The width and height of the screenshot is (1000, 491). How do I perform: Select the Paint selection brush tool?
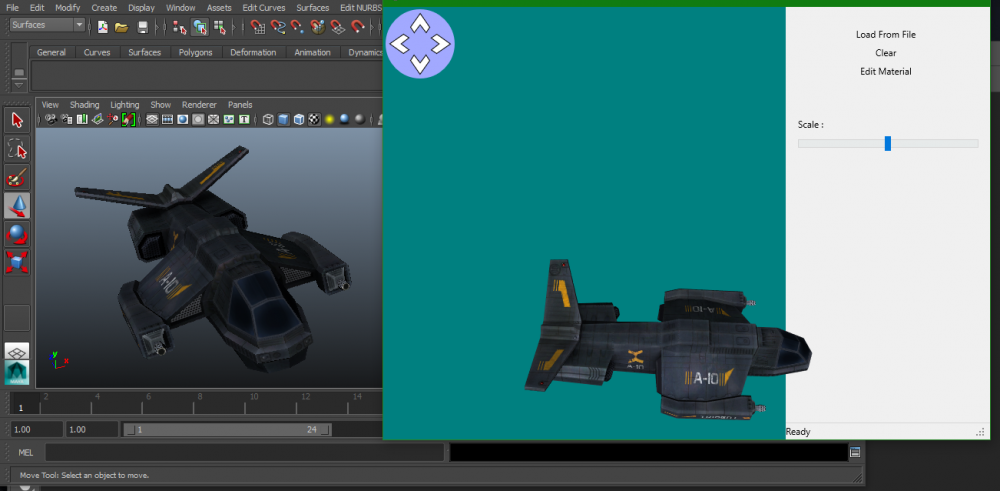tap(17, 177)
